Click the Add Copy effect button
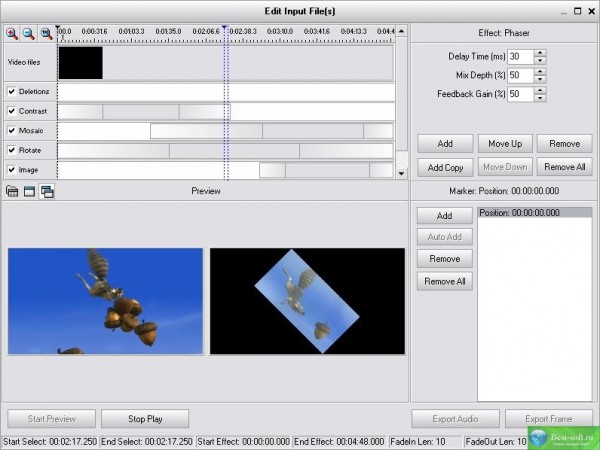The width and height of the screenshot is (600, 450). click(x=444, y=167)
